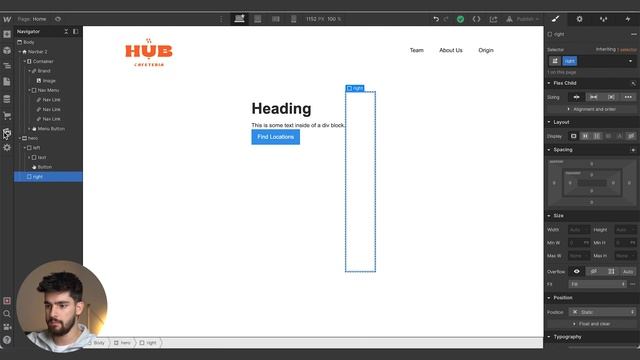This screenshot has height=360, width=640.
Task: Click the pink Audit square icon
Action: click(7, 301)
